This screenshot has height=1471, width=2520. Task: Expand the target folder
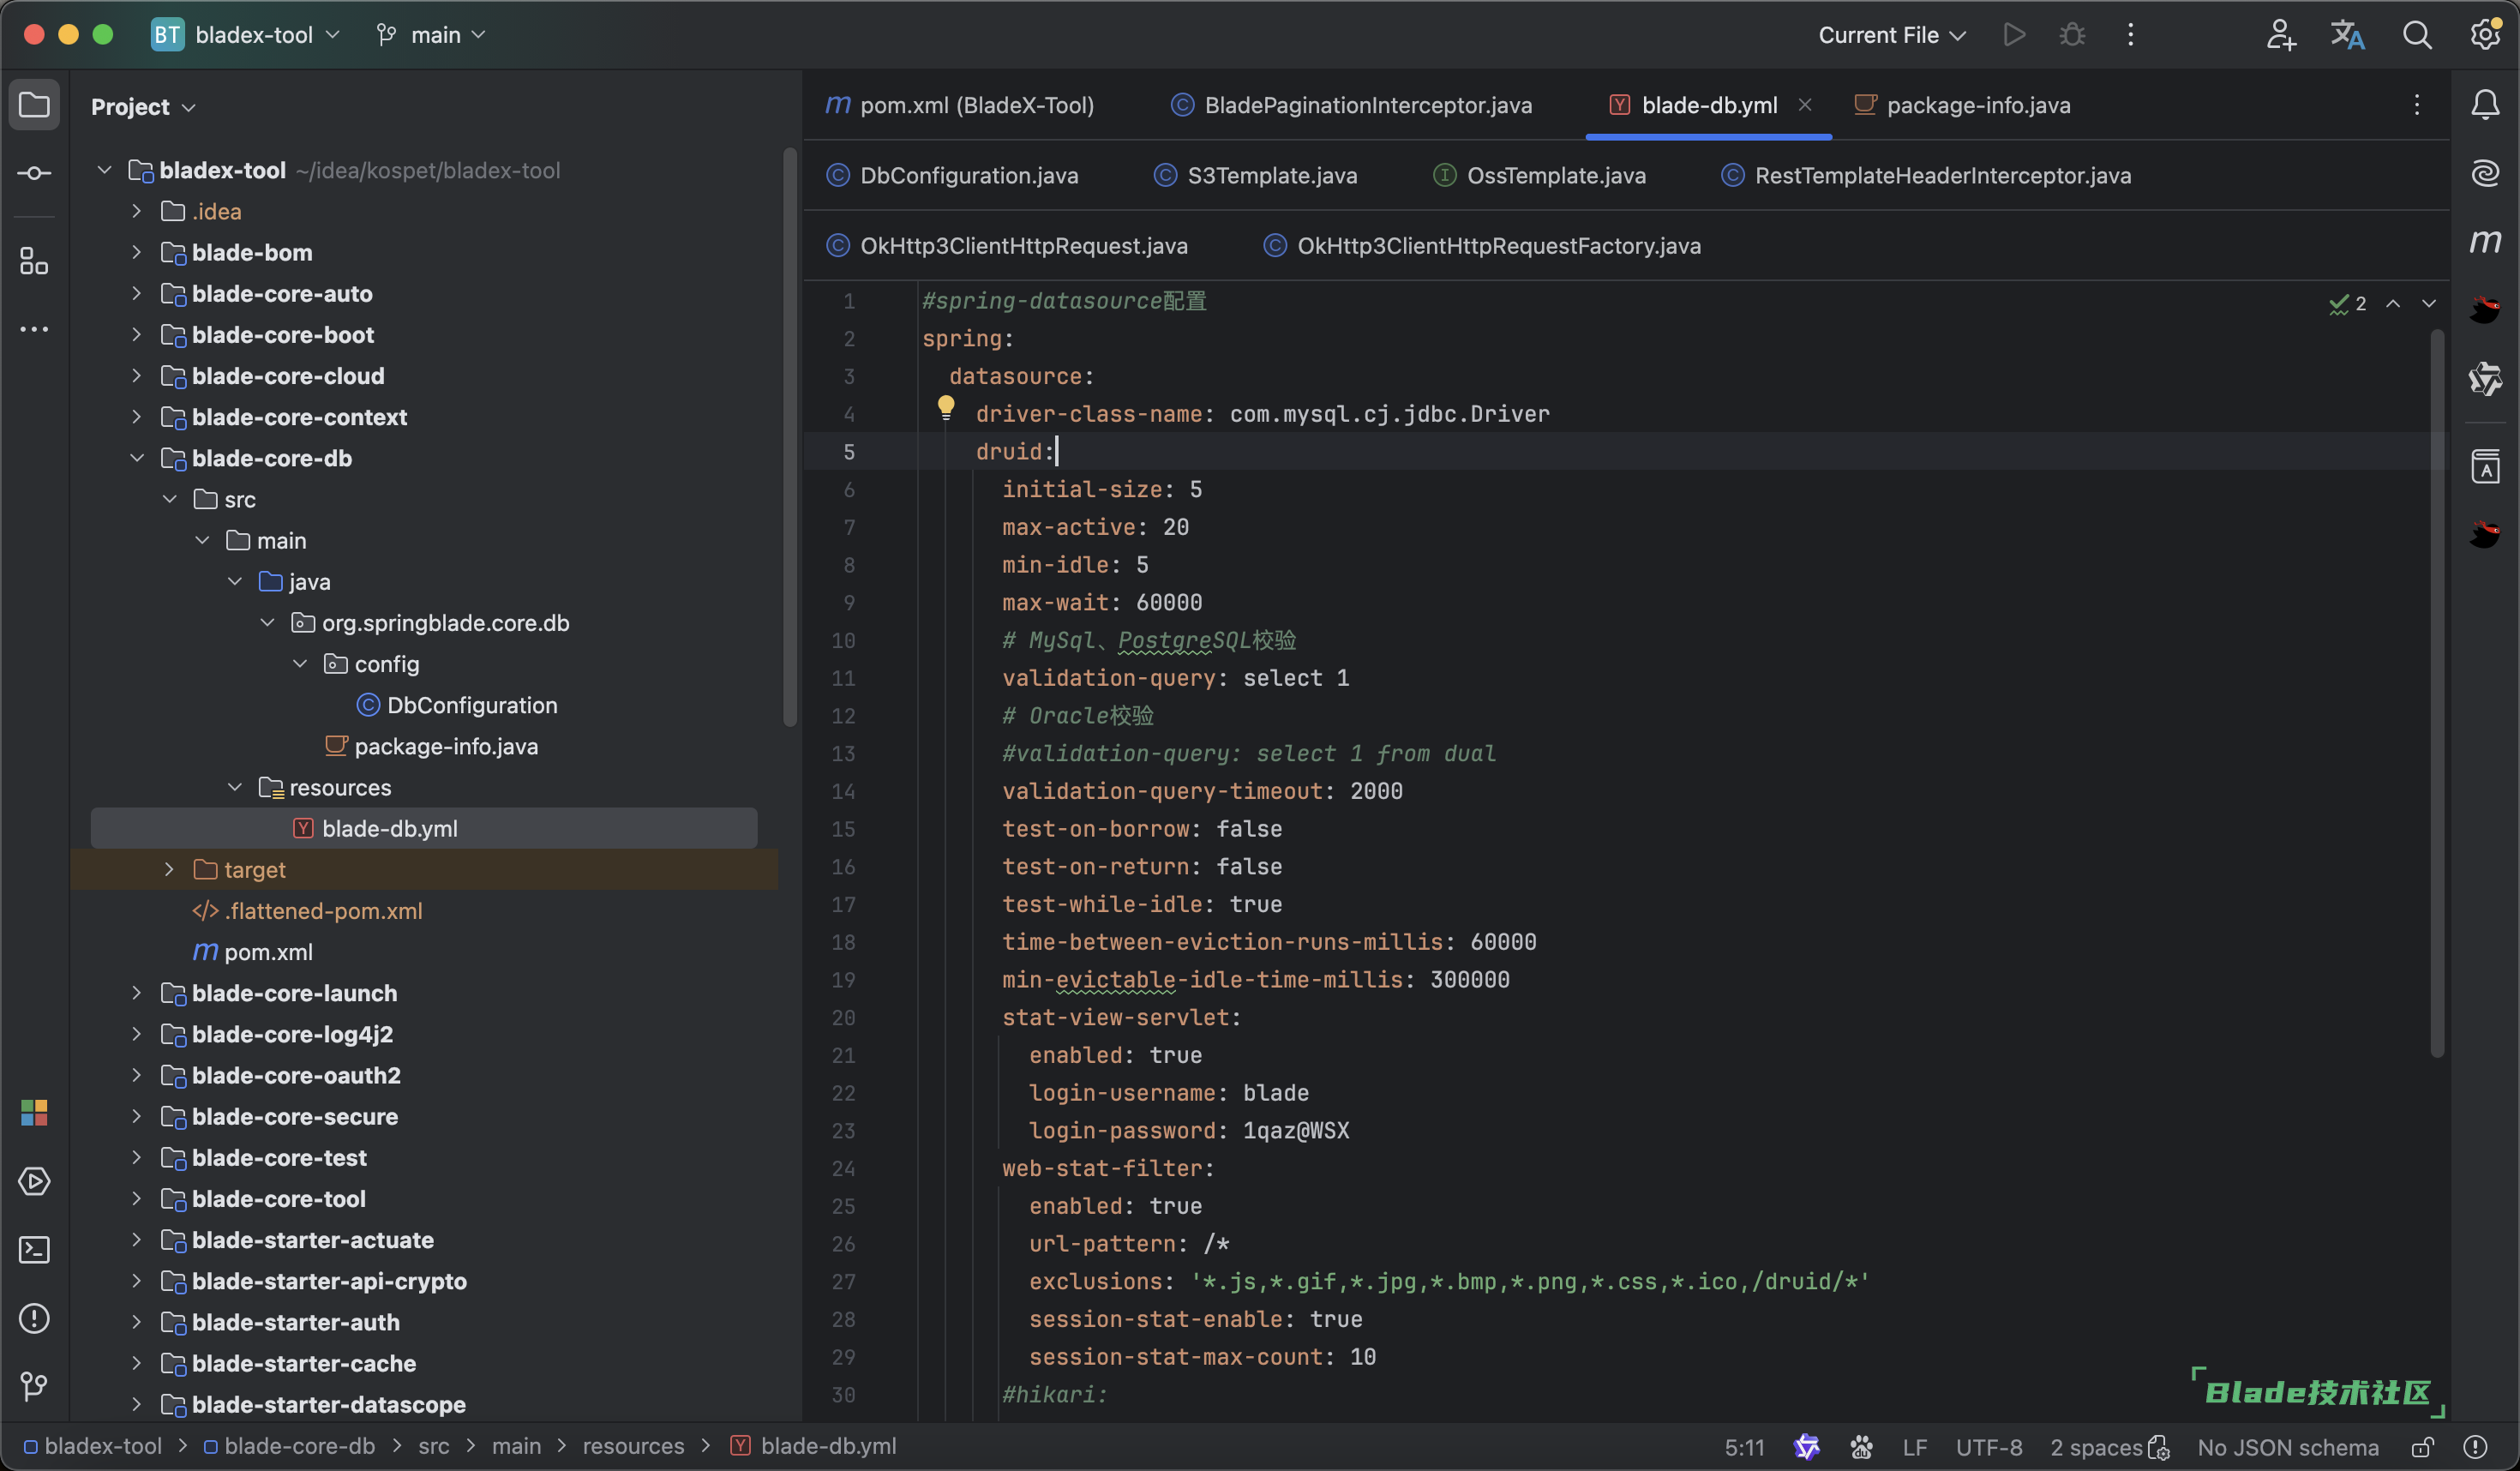[169, 870]
